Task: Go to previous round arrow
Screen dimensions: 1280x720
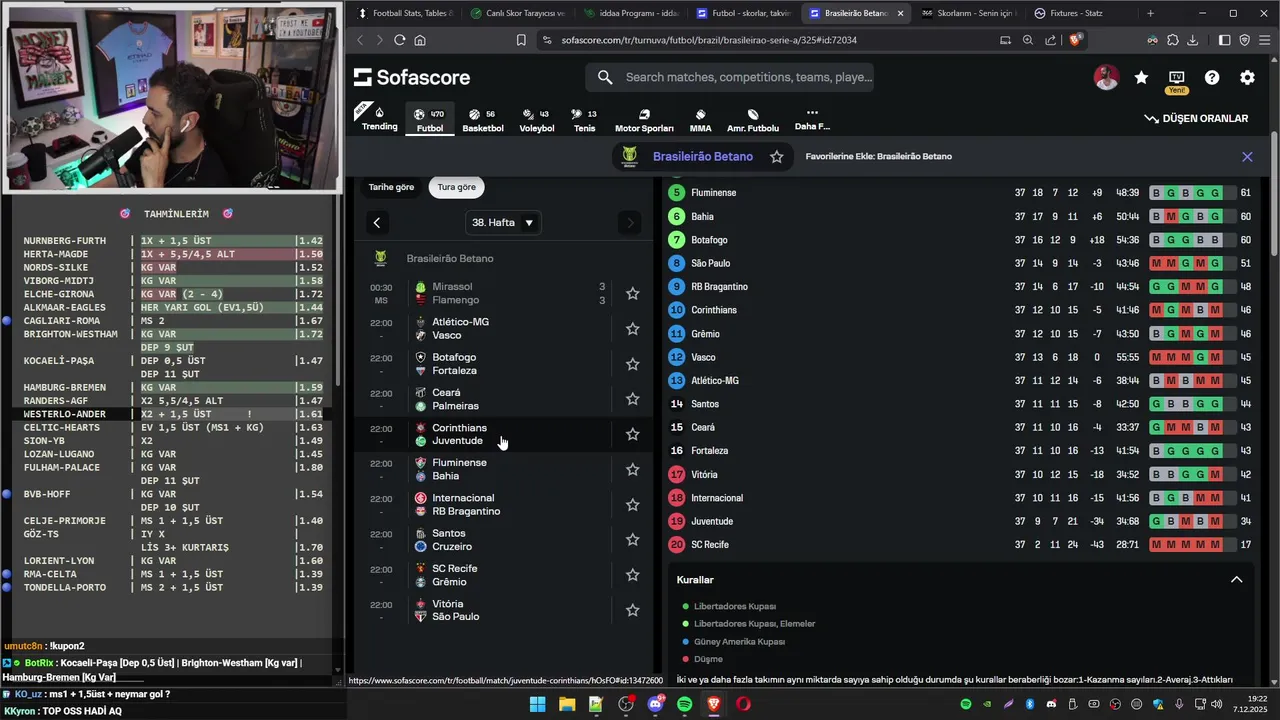Action: point(377,222)
